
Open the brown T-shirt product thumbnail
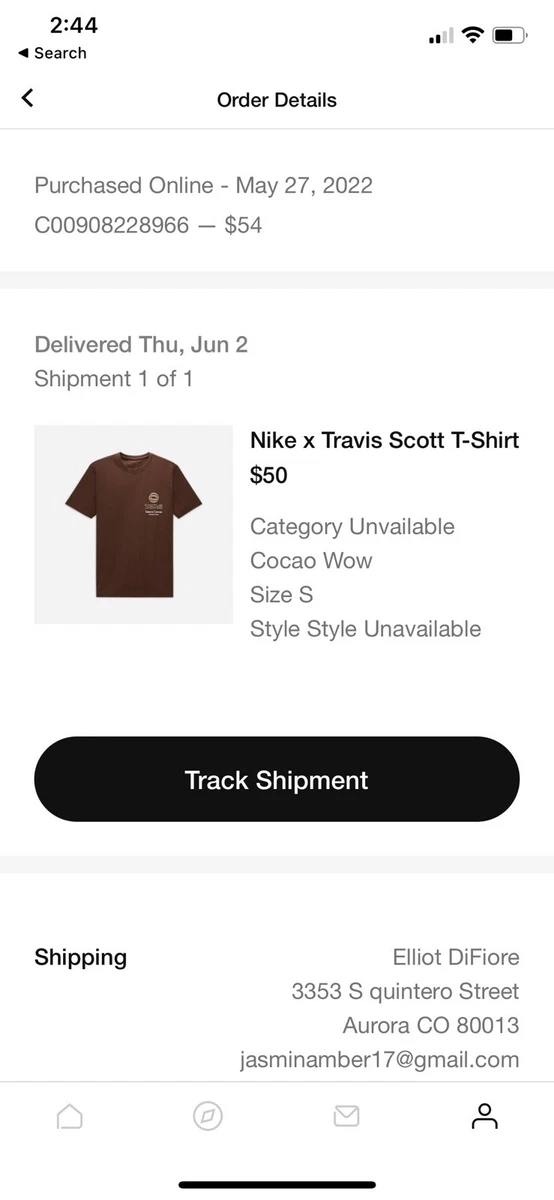coord(133,525)
